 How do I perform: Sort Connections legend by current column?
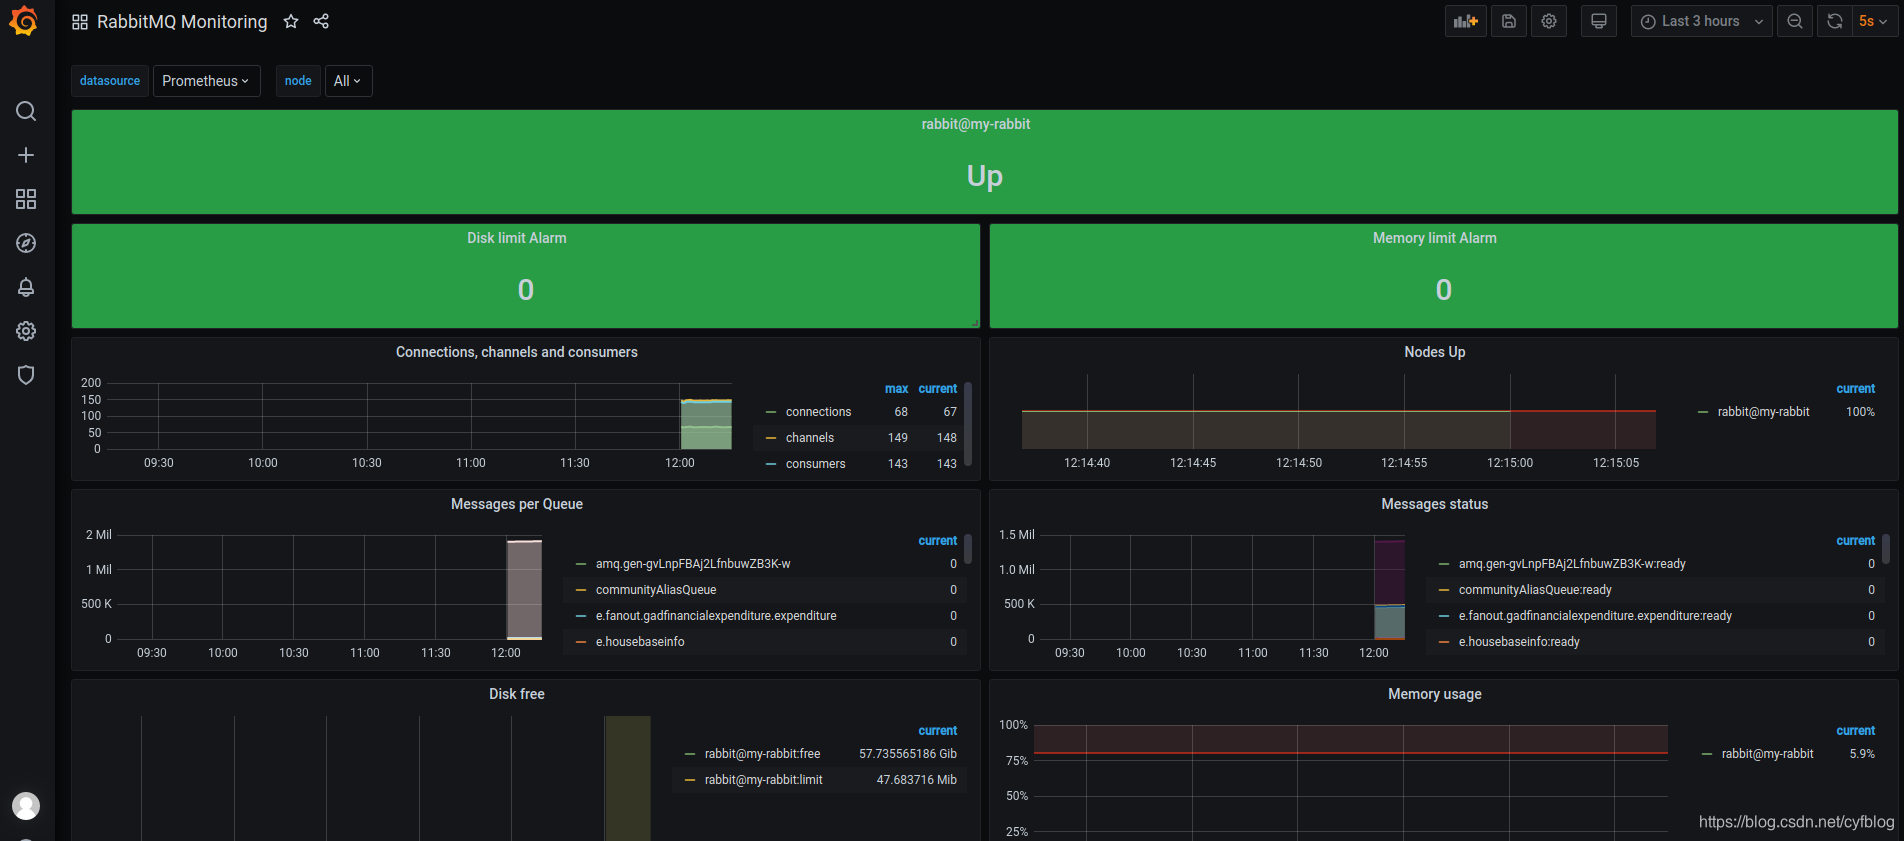click(x=937, y=389)
